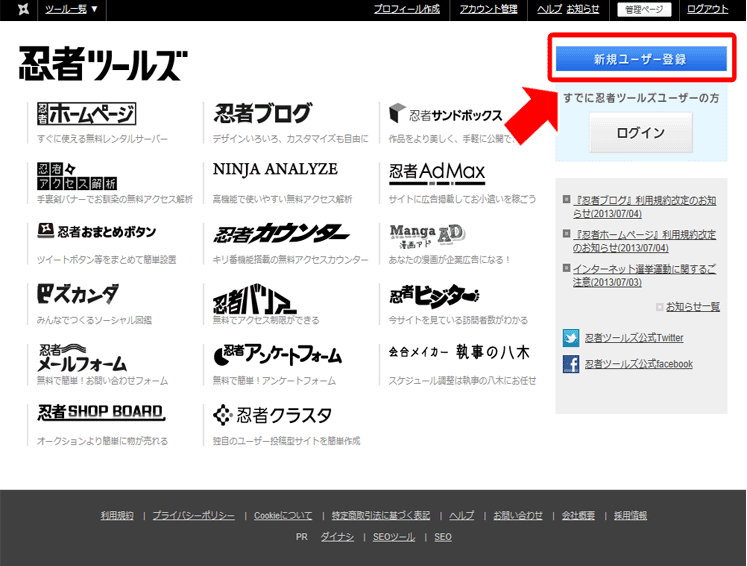Click the Facebook icon
Viewport: 747px width, 566px height.
click(x=571, y=364)
